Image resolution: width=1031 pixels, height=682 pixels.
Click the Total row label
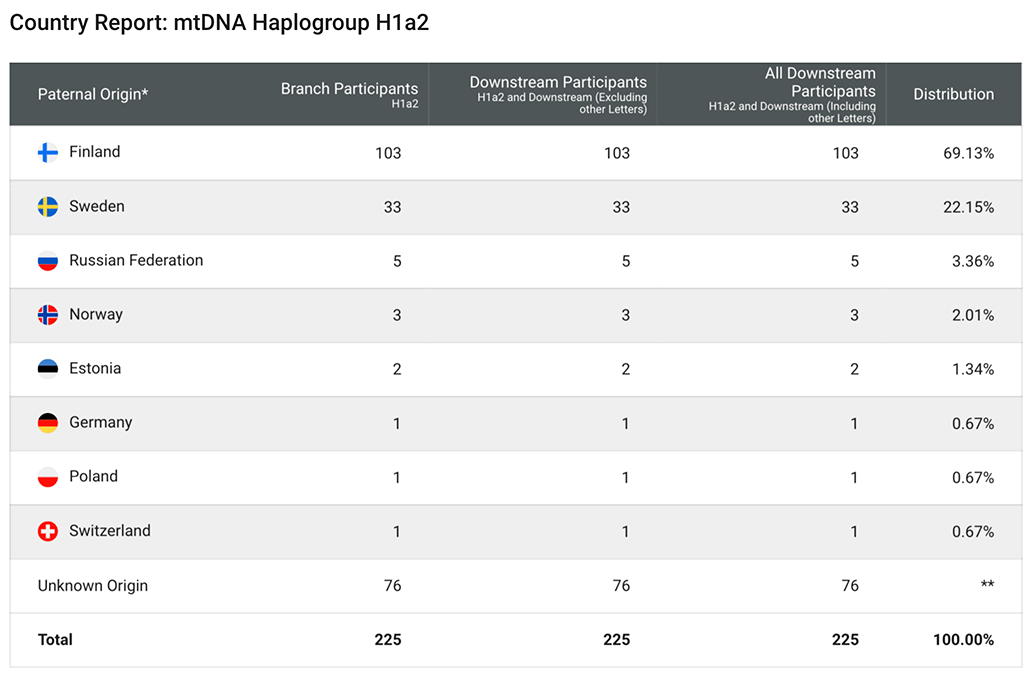tap(55, 640)
